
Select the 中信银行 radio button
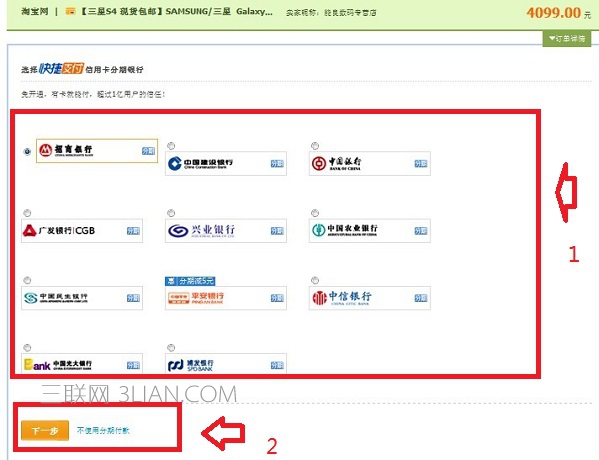315,280
